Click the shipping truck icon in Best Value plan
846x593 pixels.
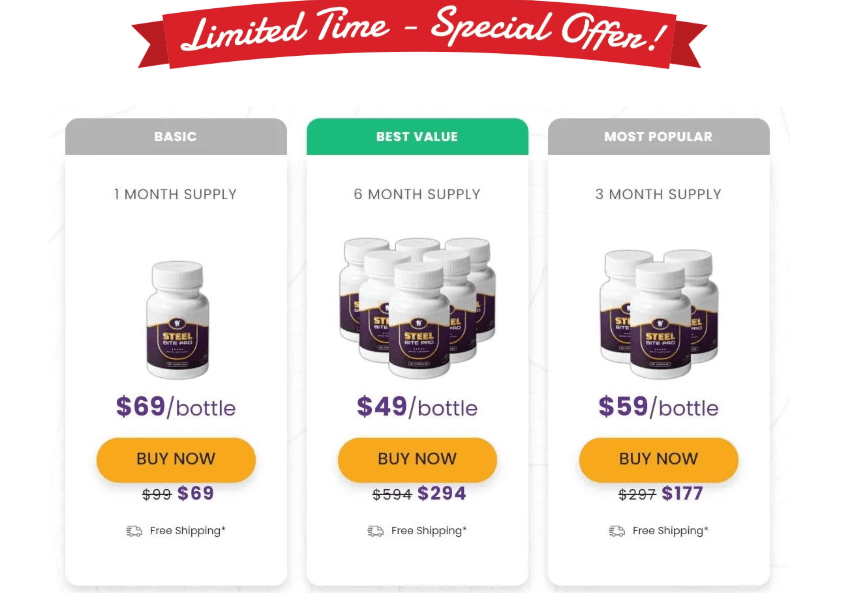(376, 531)
